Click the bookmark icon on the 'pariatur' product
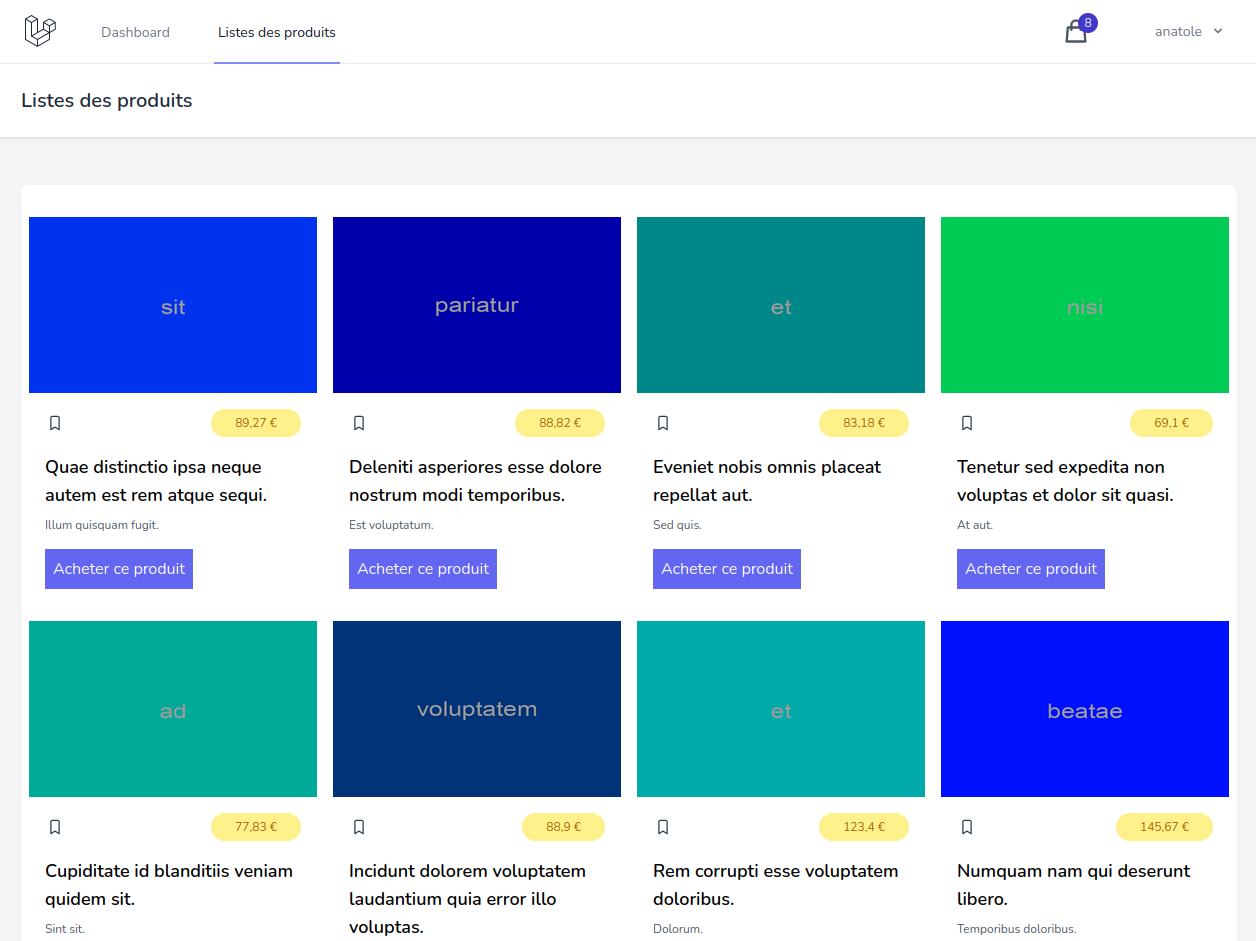1256x941 pixels. (x=359, y=423)
